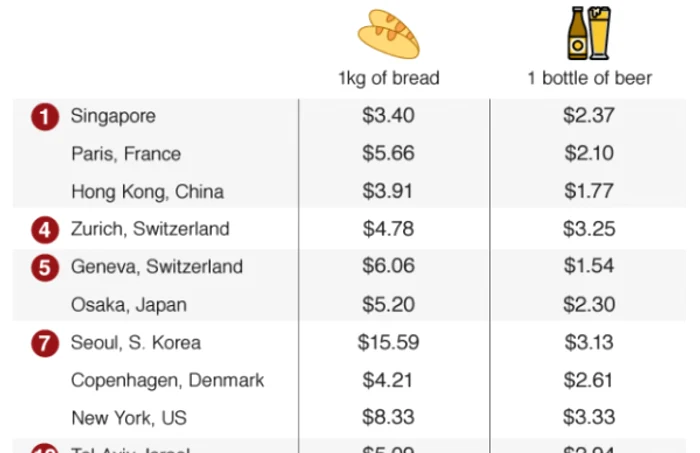Click Osaka, Japan row label
This screenshot has height=453, width=700.
[129, 305]
